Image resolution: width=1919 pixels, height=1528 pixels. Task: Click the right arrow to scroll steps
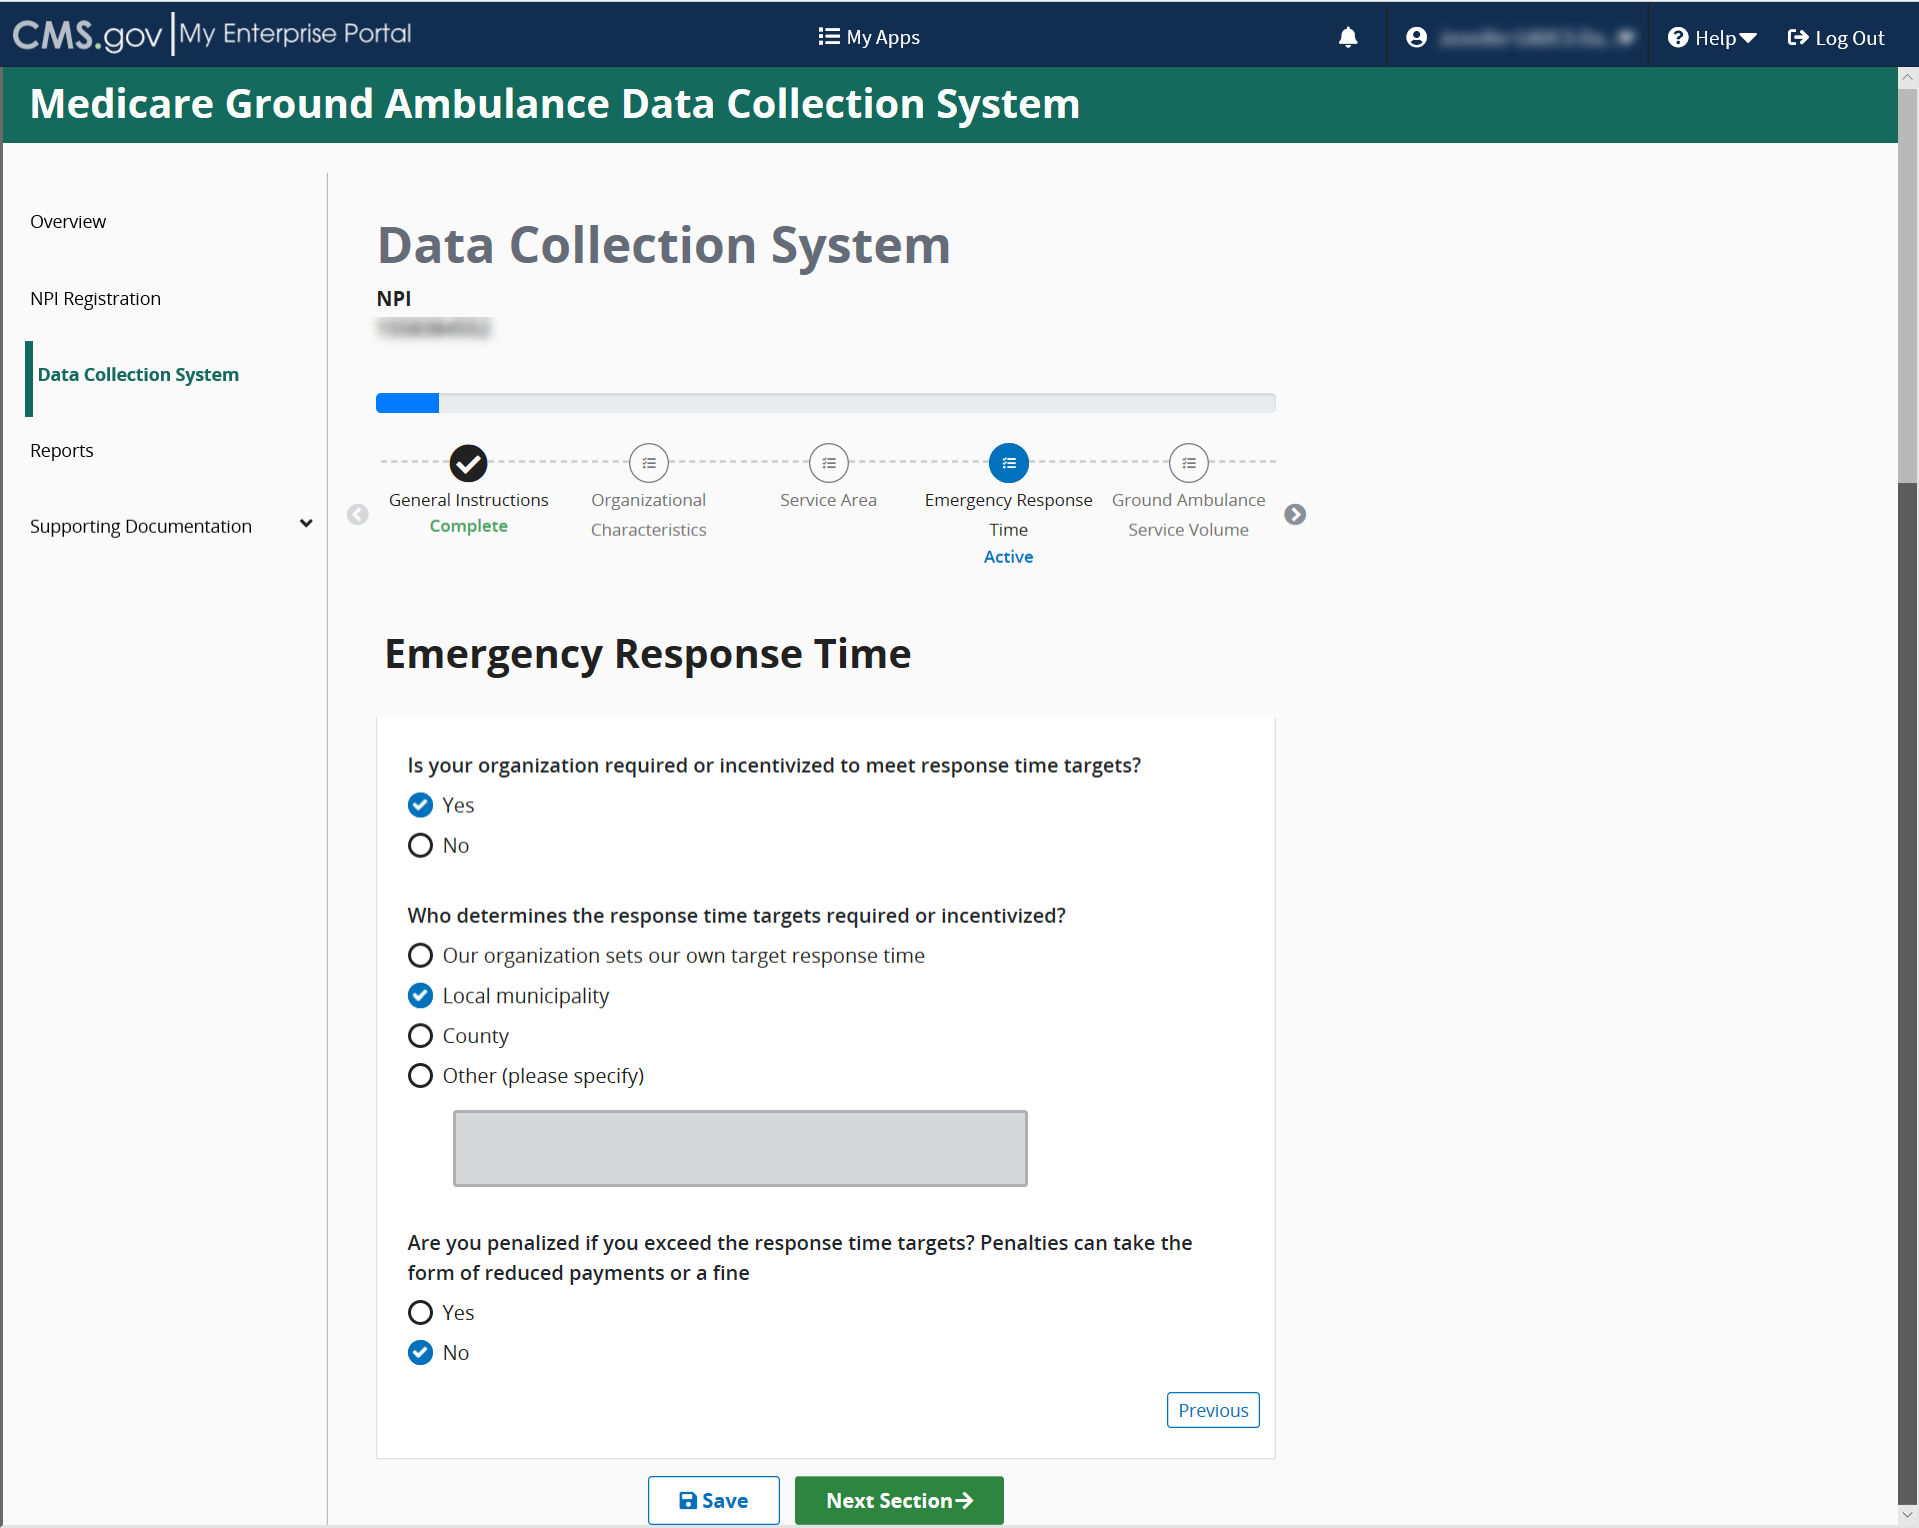pyautogui.click(x=1295, y=514)
